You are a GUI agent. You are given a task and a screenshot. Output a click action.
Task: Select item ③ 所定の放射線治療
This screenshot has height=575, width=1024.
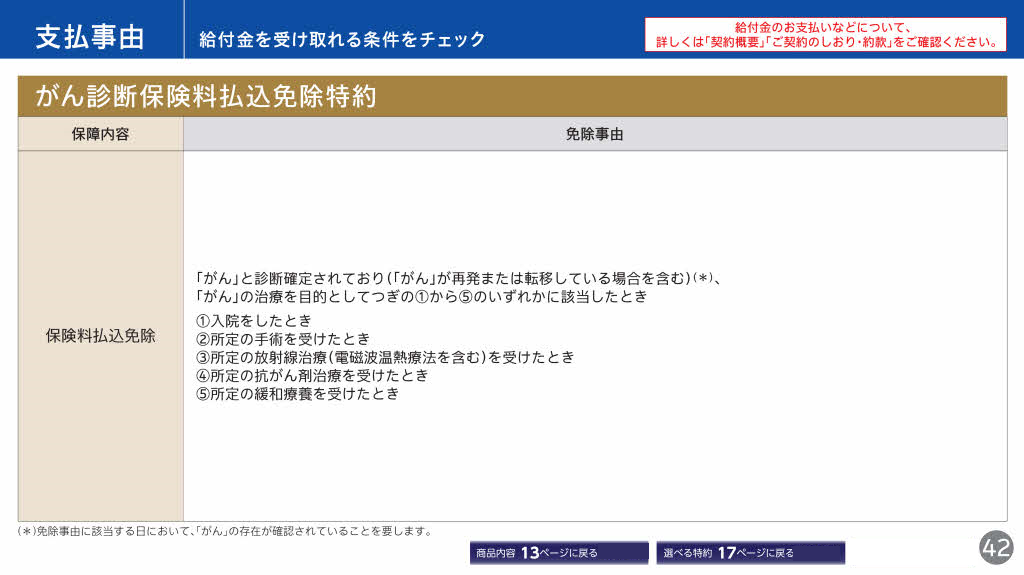(x=384, y=357)
